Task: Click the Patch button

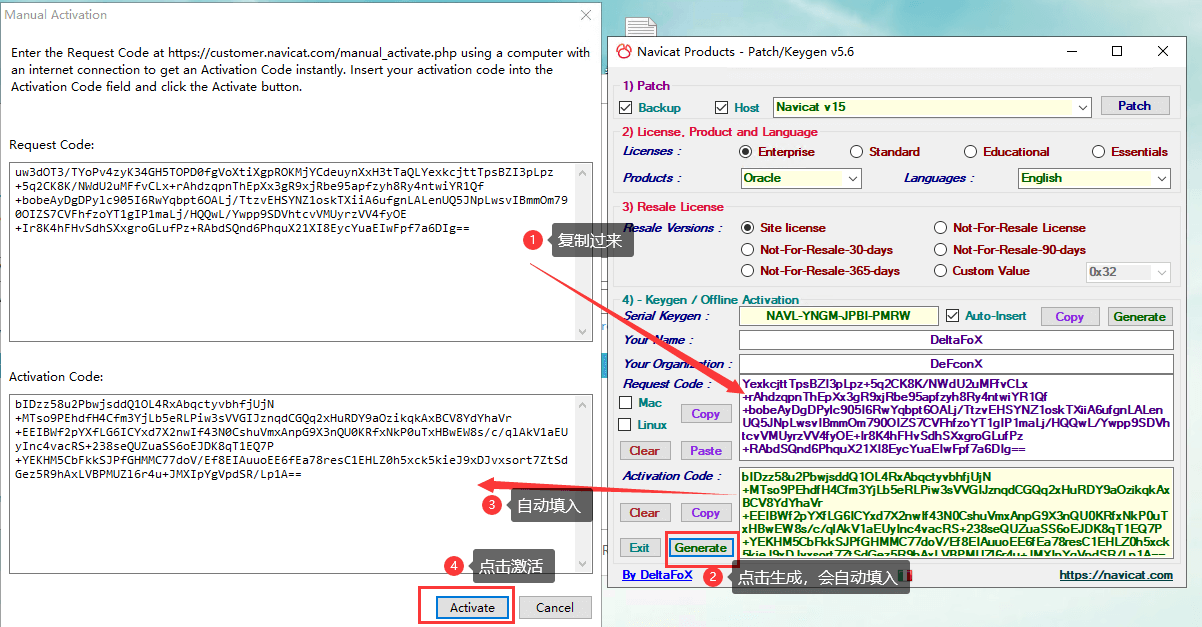Action: tap(1135, 106)
